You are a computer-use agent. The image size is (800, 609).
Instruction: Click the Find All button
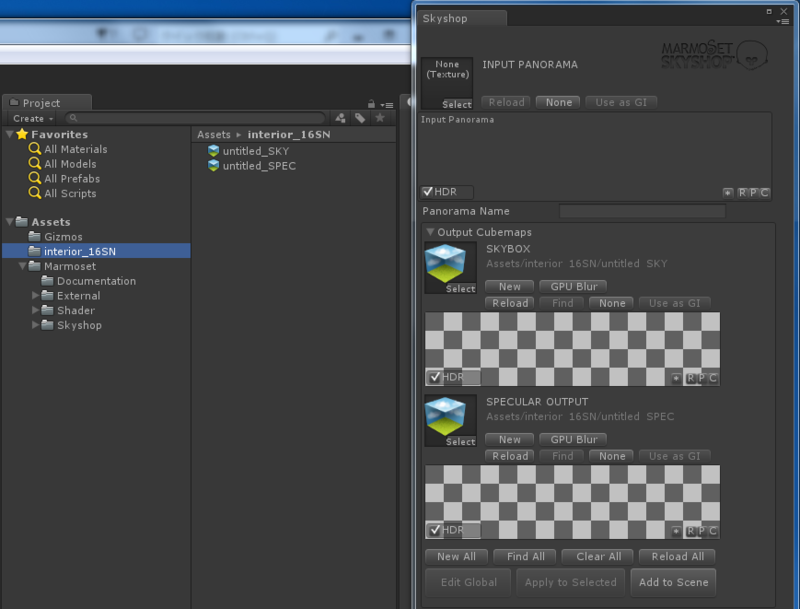pos(526,557)
